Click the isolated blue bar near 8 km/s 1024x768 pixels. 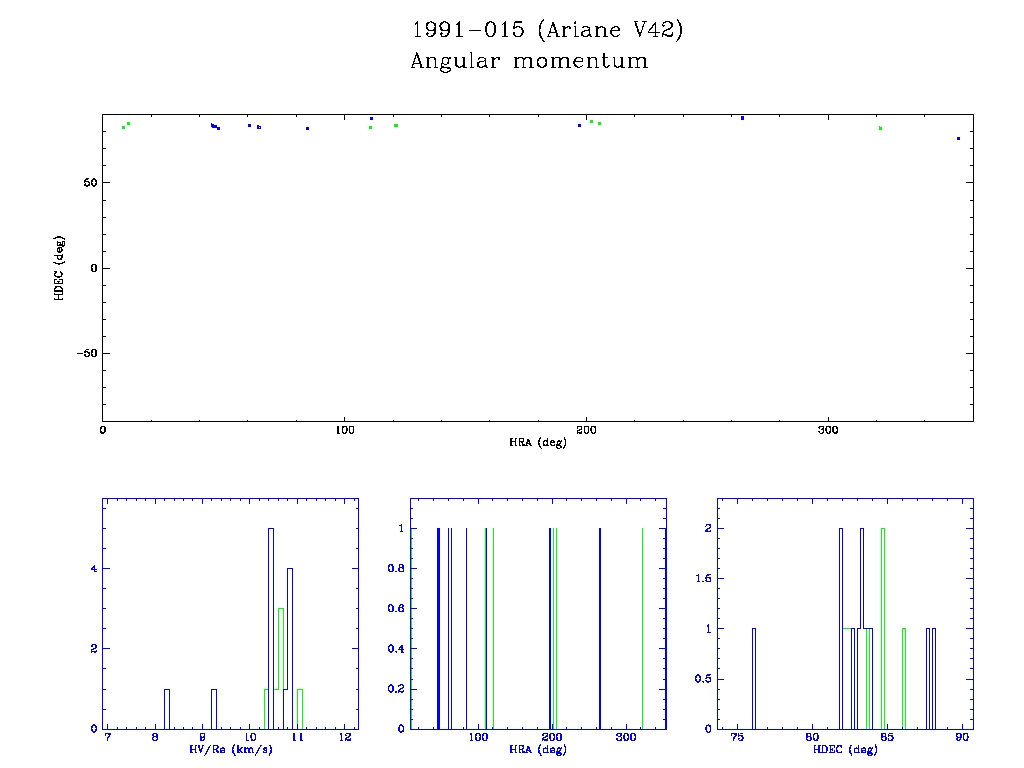pos(167,708)
